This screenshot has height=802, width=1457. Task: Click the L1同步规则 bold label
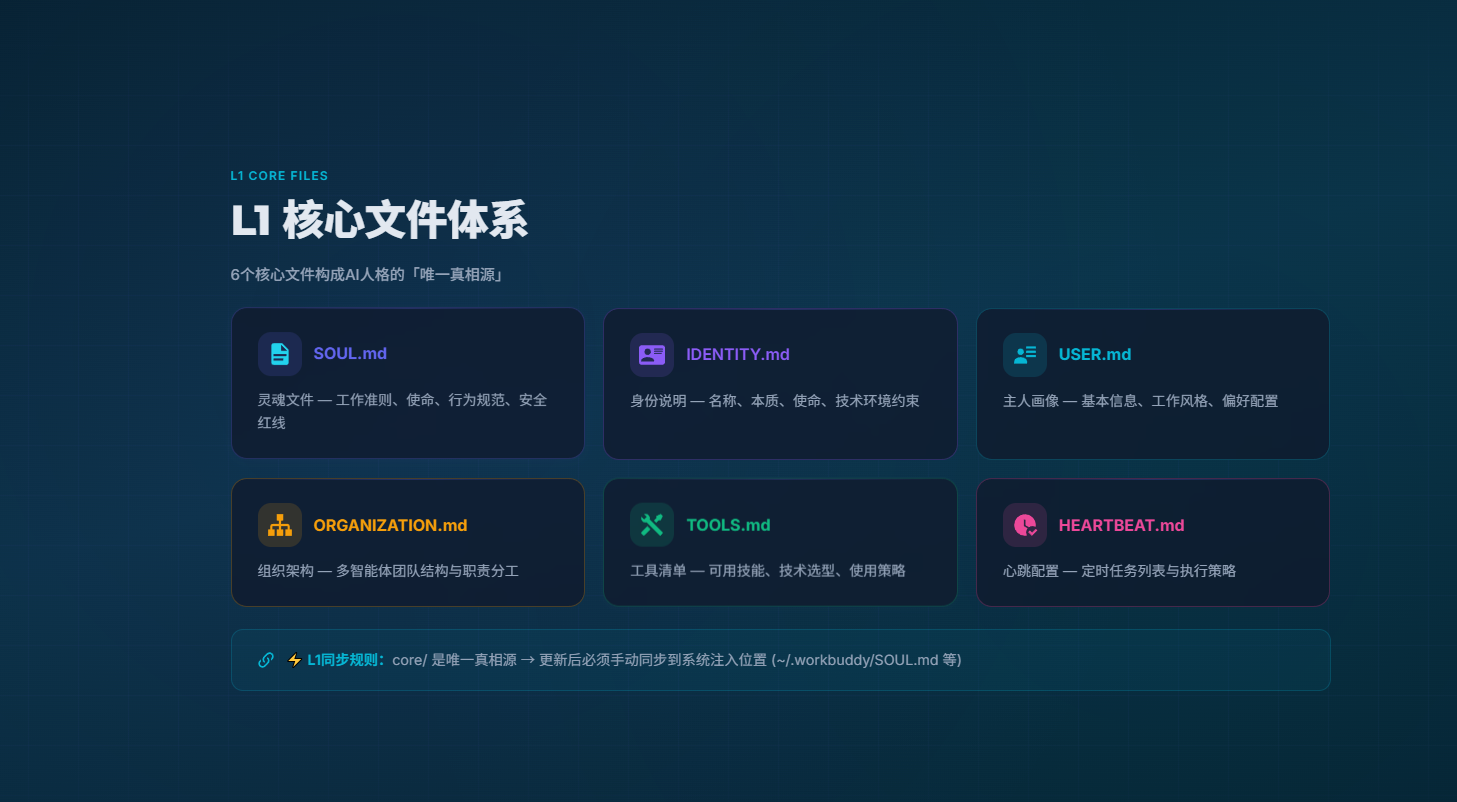click(347, 660)
